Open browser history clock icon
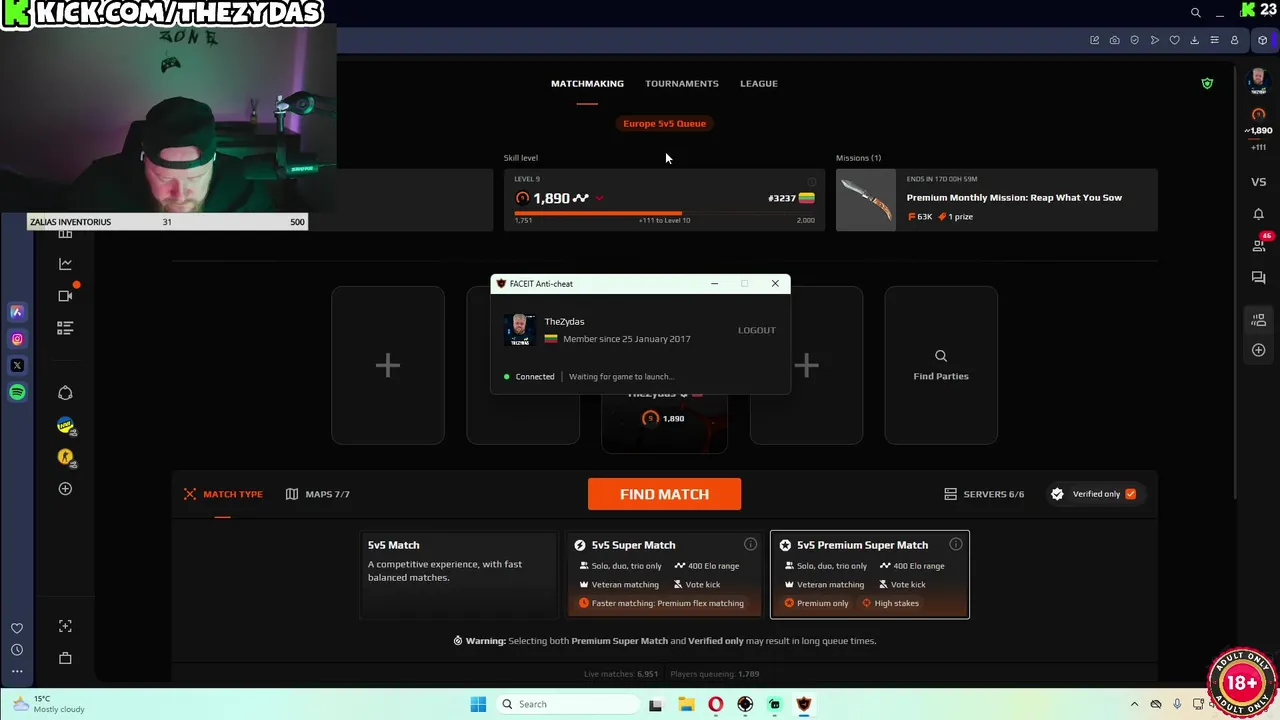Viewport: 1280px width, 720px height. [x=17, y=650]
